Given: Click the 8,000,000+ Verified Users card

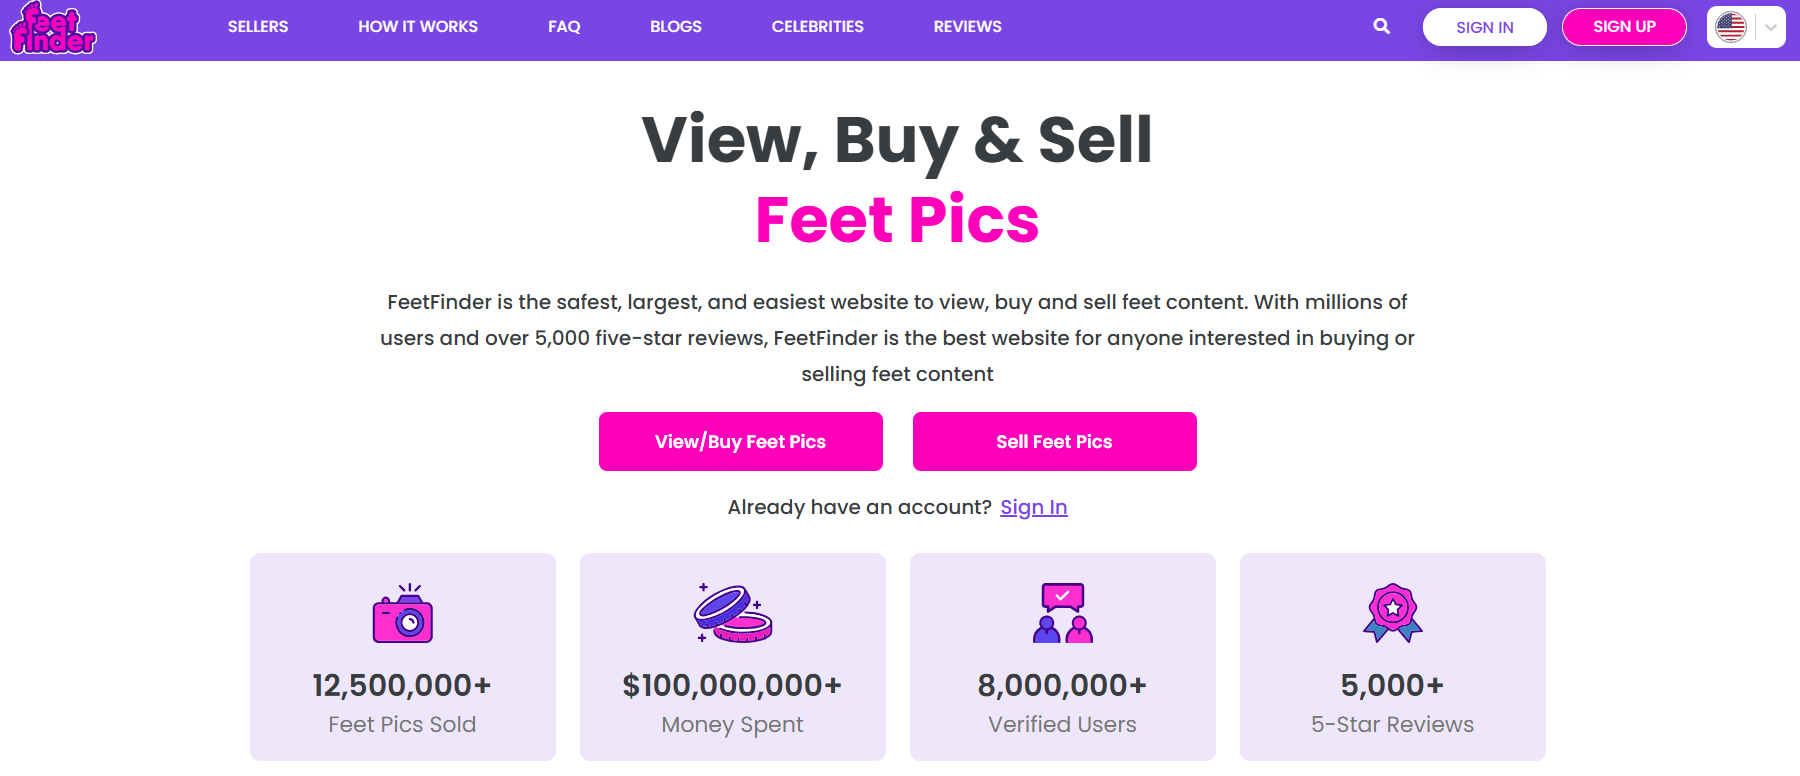Looking at the screenshot, I should pyautogui.click(x=1062, y=657).
